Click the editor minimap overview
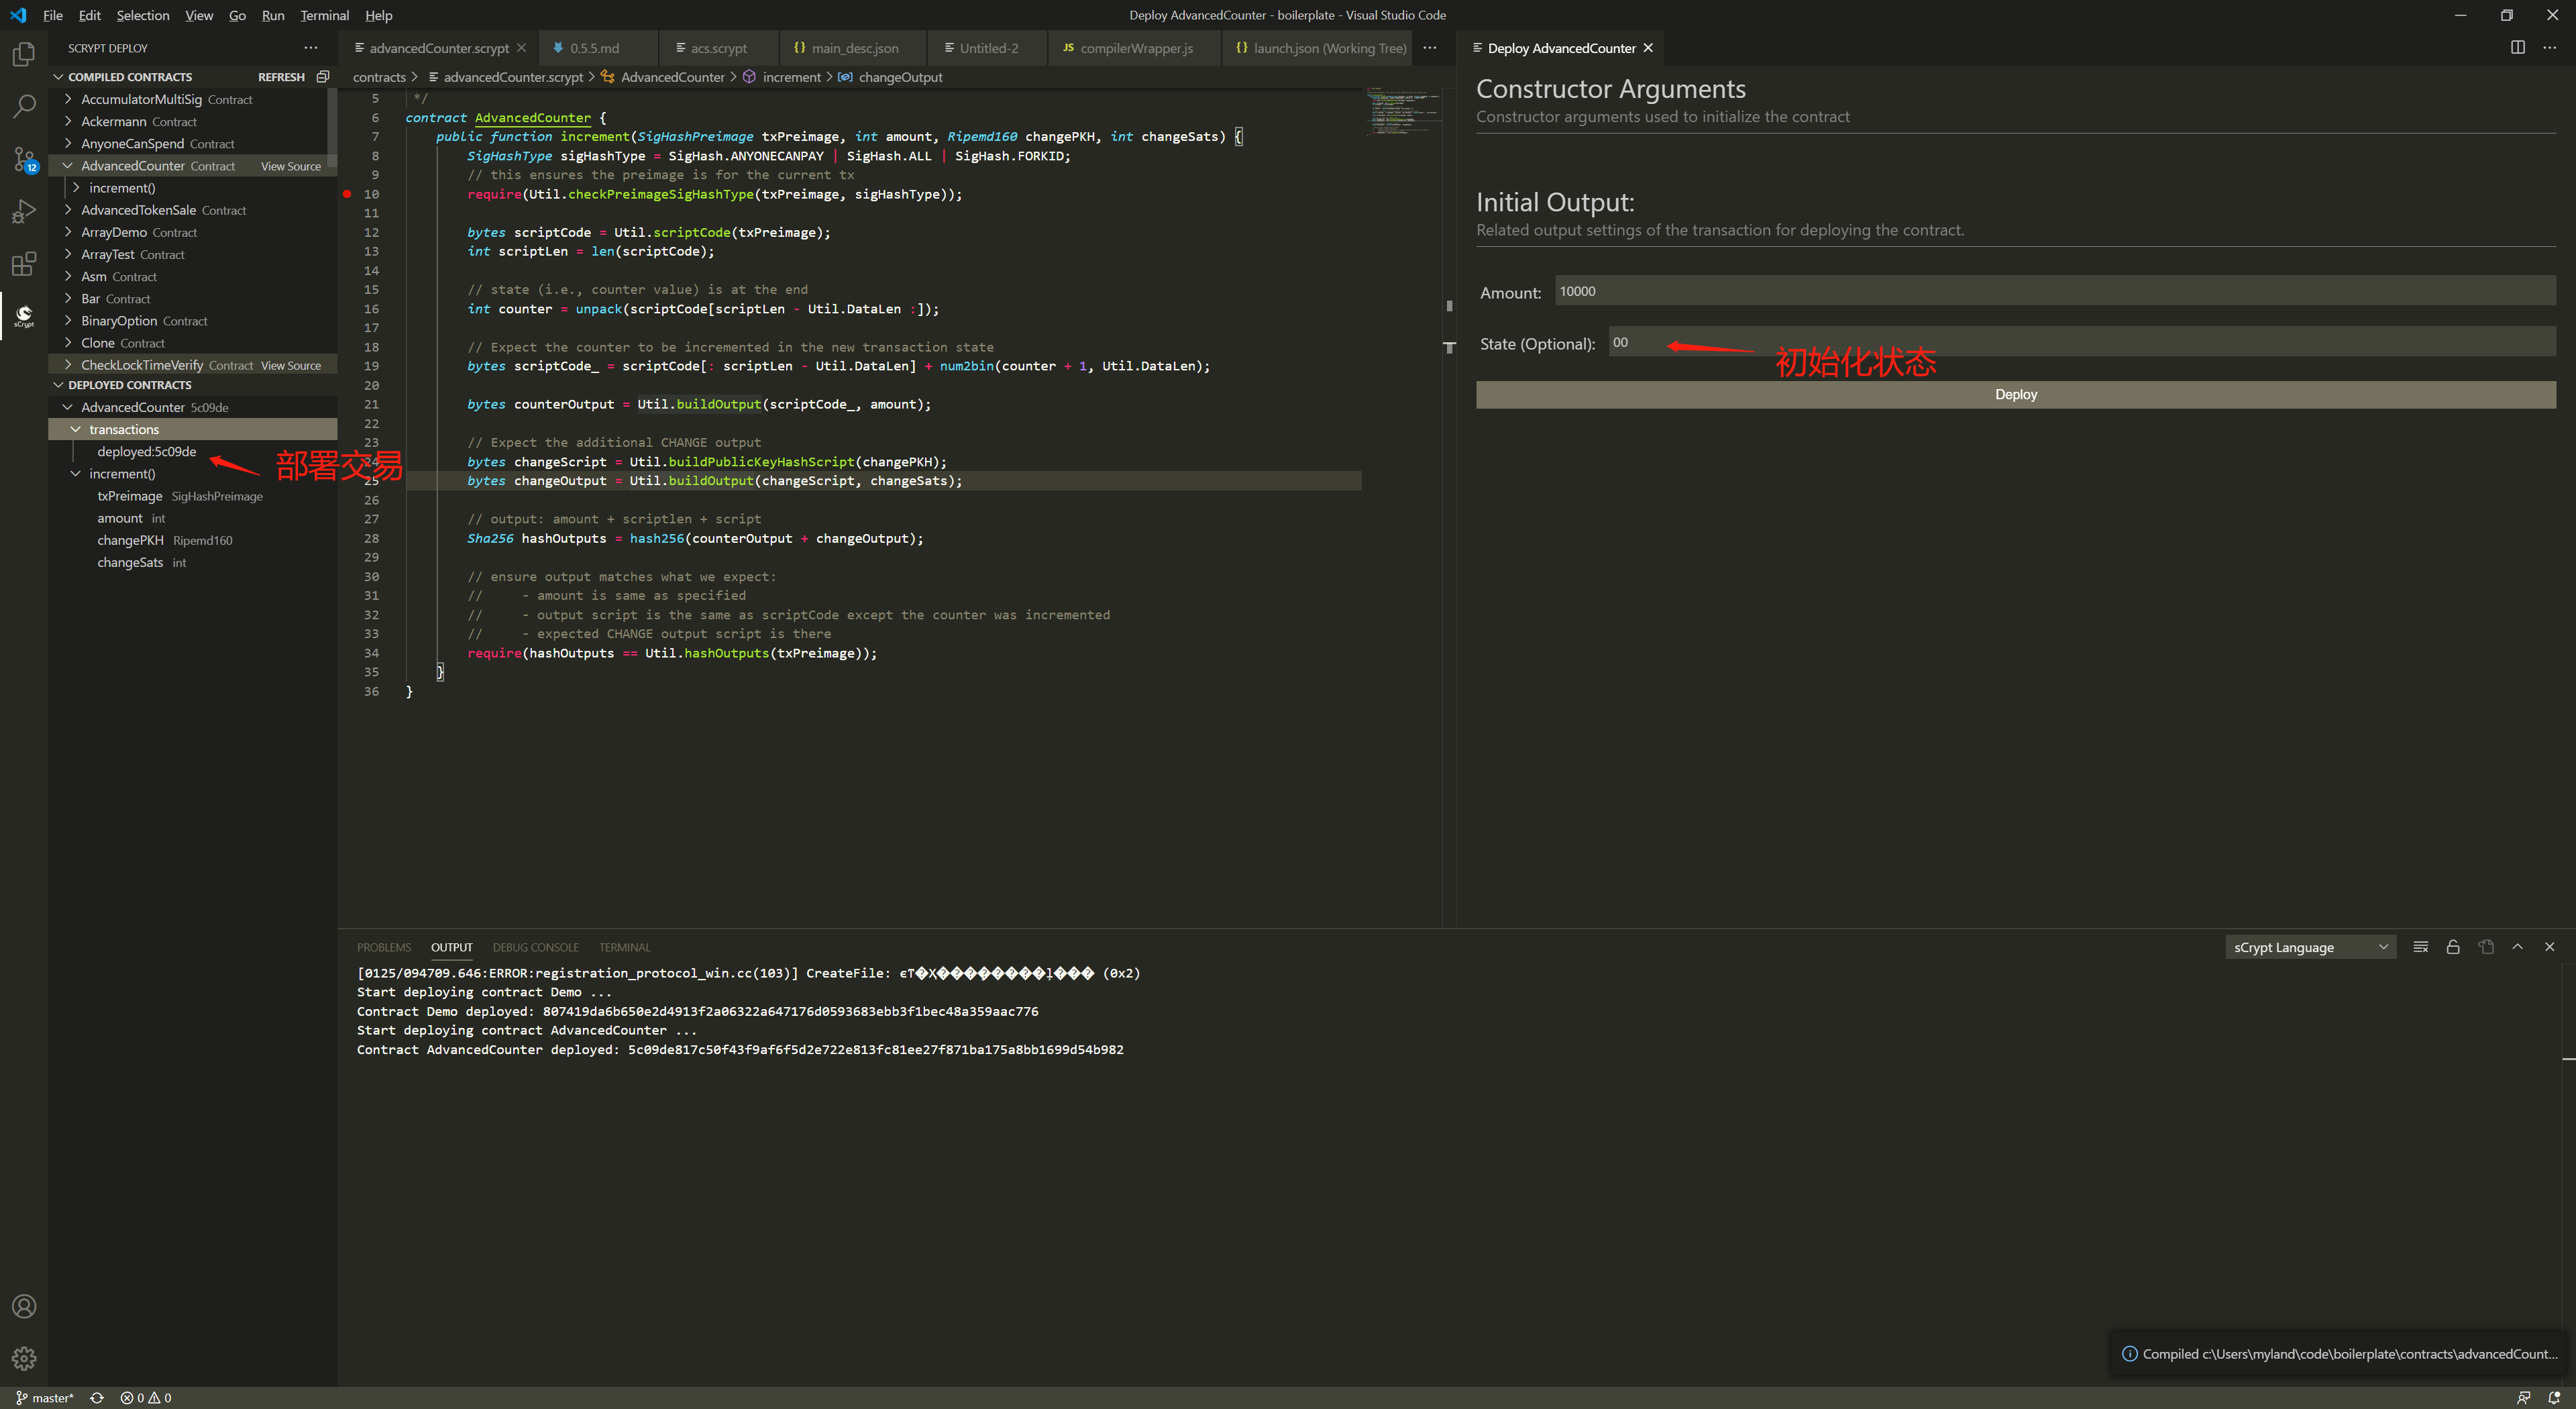The height and width of the screenshot is (1409, 2576). 1402,112
